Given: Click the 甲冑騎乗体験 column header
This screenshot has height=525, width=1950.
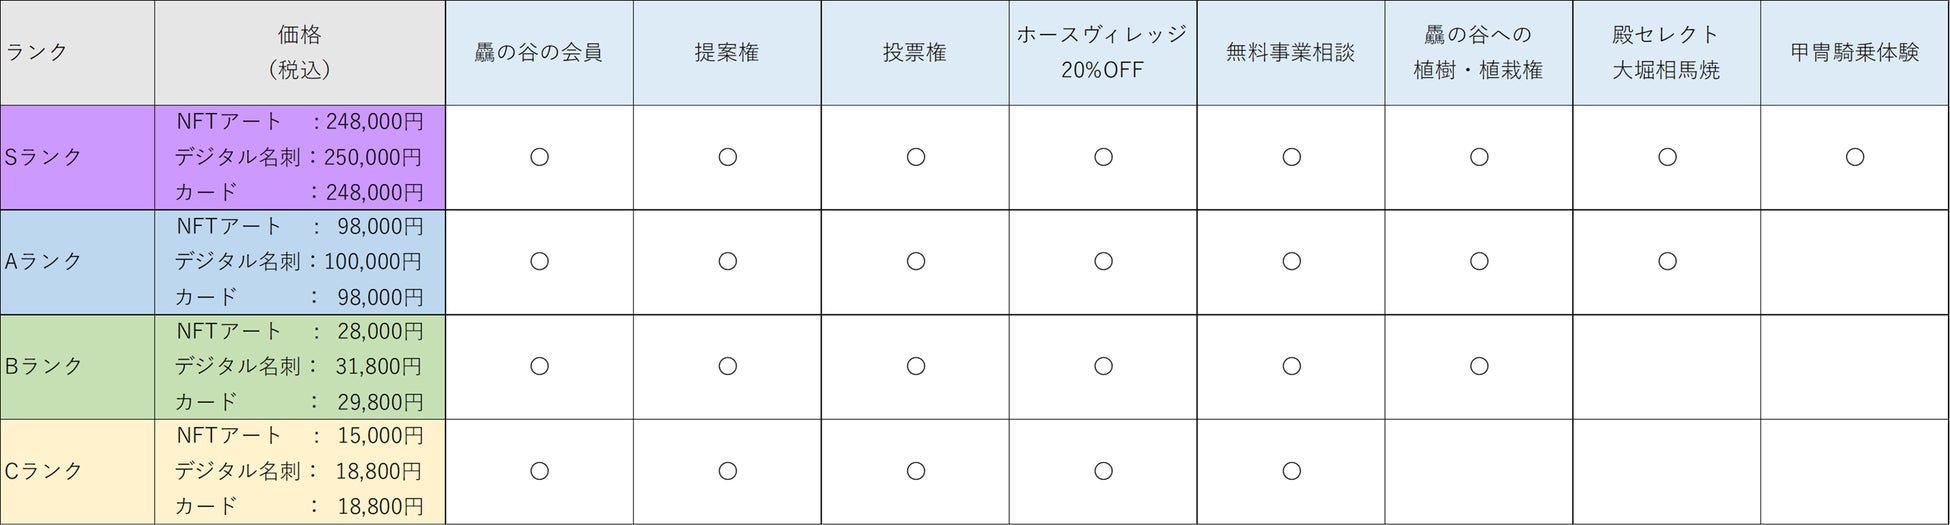Looking at the screenshot, I should tap(1854, 52).
